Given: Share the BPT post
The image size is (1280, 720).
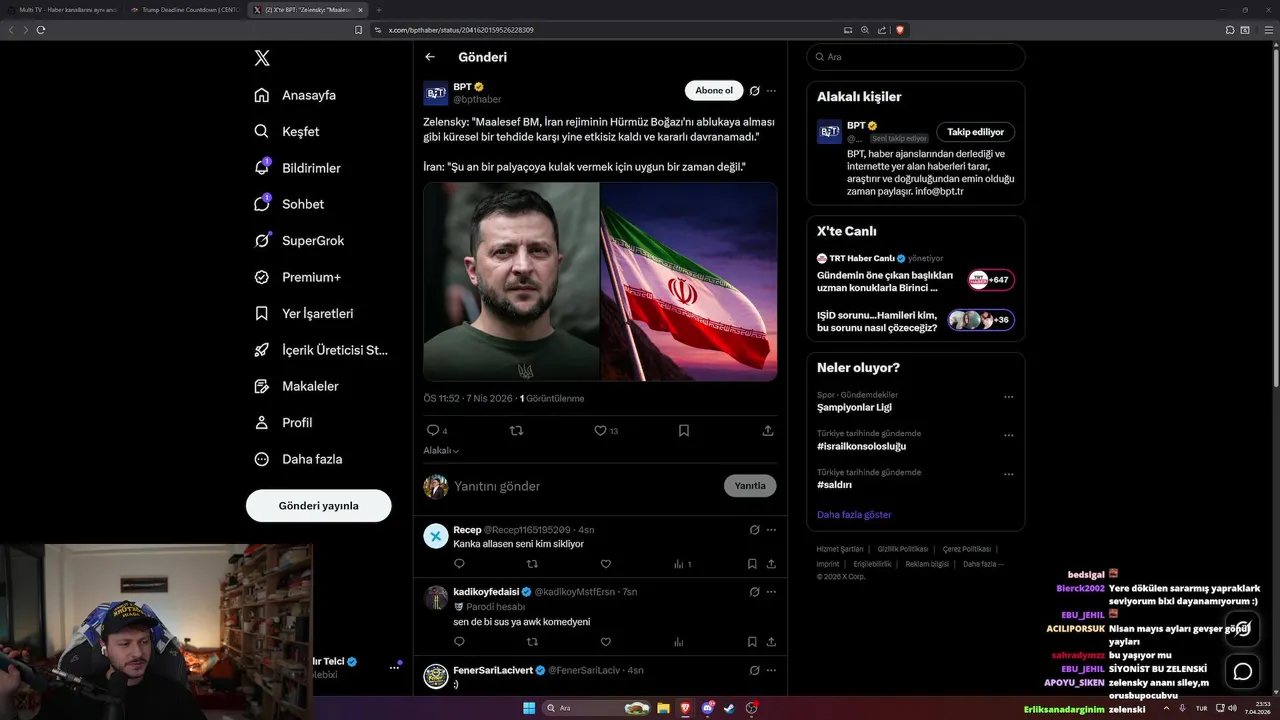Looking at the screenshot, I should (x=768, y=431).
